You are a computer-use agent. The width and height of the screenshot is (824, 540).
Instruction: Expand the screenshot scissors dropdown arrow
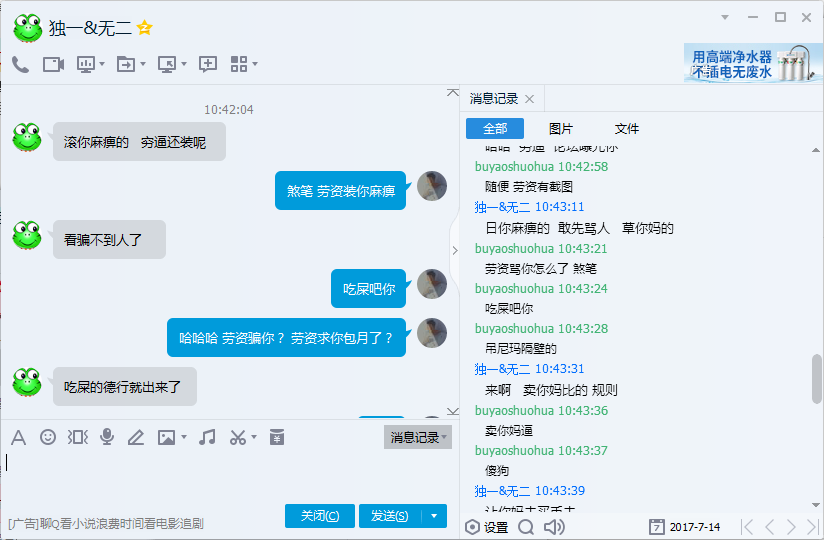tap(254, 437)
